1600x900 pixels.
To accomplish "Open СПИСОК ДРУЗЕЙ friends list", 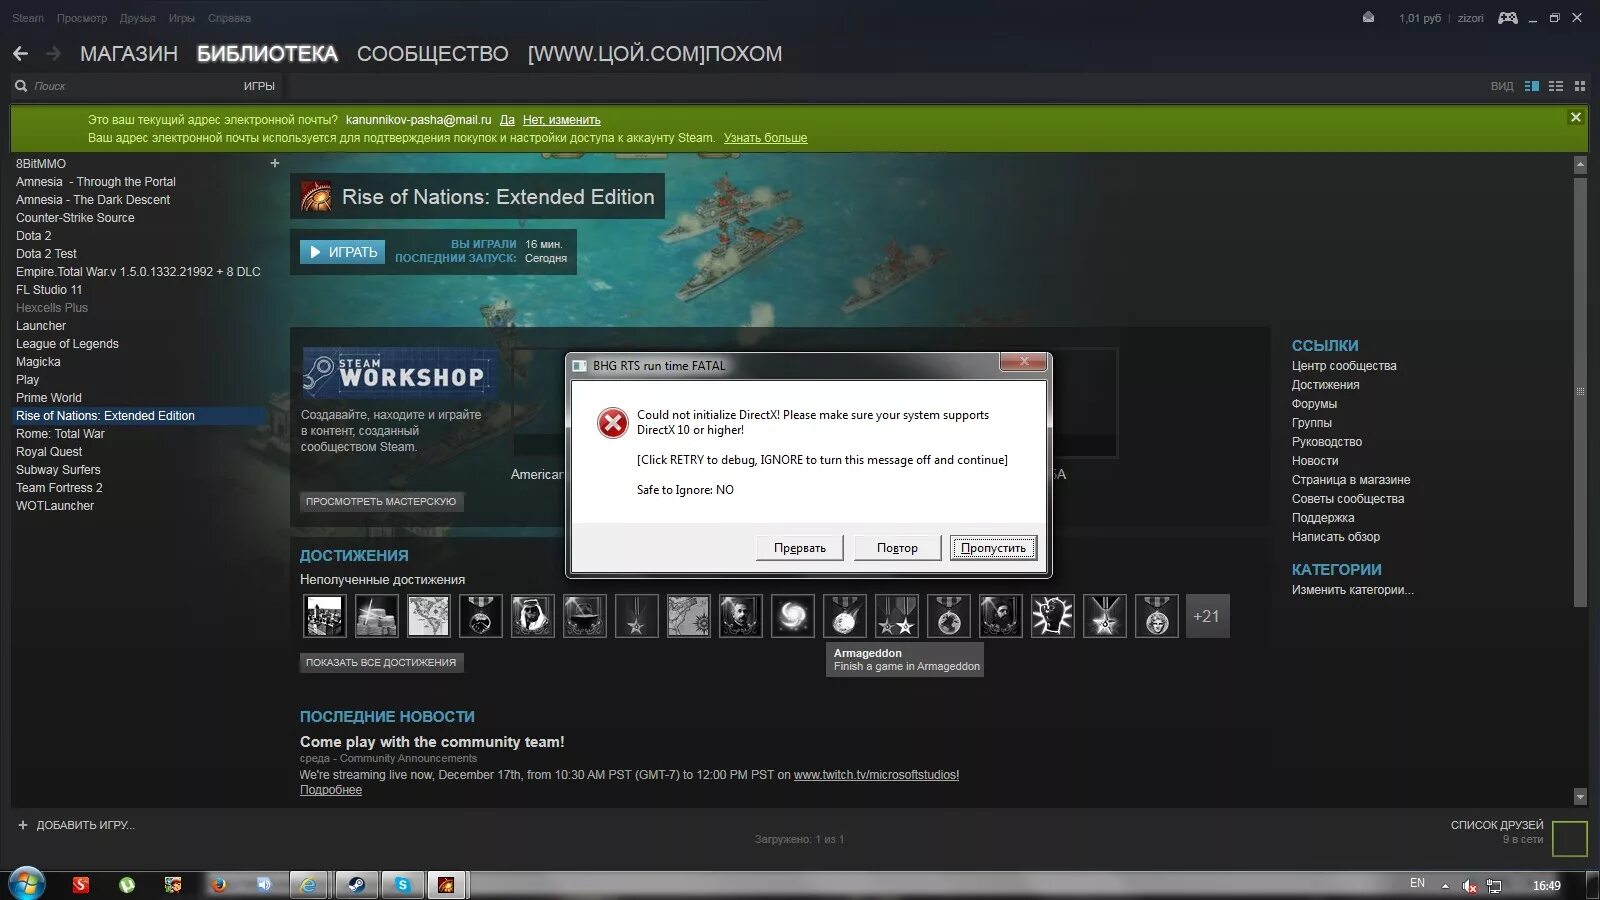I will (1497, 825).
